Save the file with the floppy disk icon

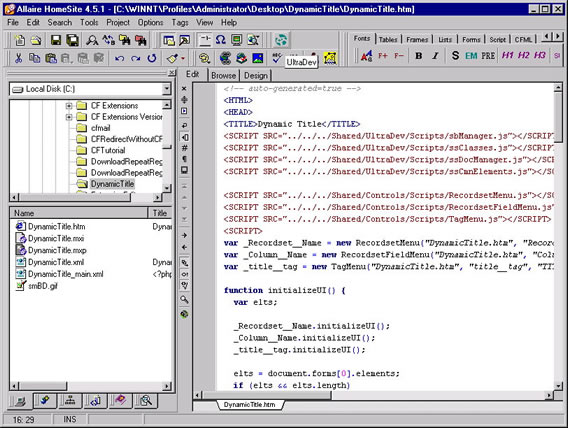(x=56, y=40)
